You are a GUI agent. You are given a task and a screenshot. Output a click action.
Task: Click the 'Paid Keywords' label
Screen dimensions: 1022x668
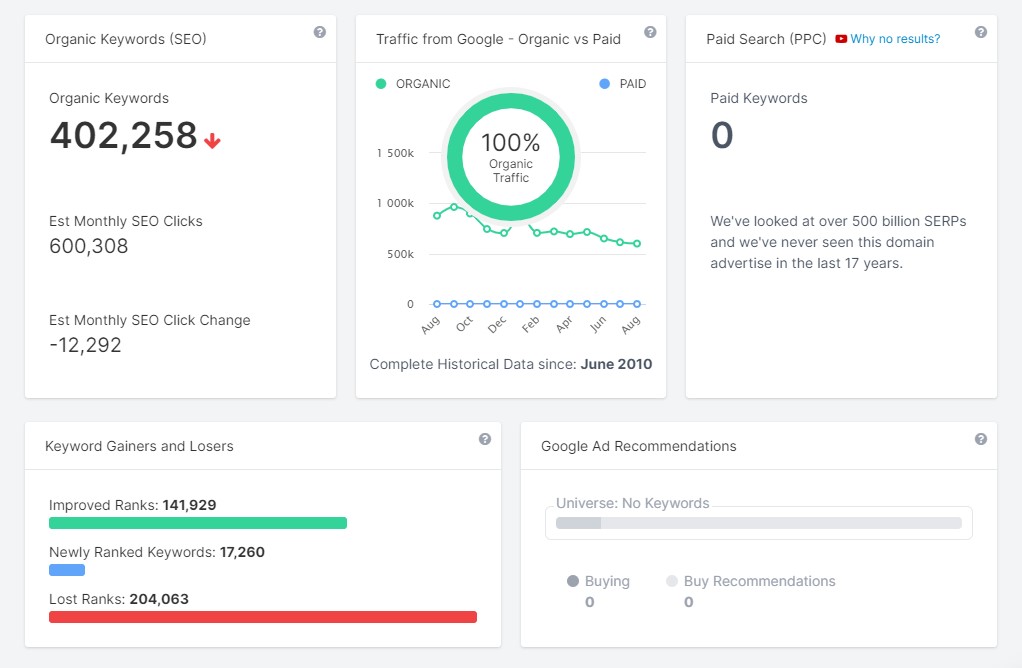(x=759, y=98)
